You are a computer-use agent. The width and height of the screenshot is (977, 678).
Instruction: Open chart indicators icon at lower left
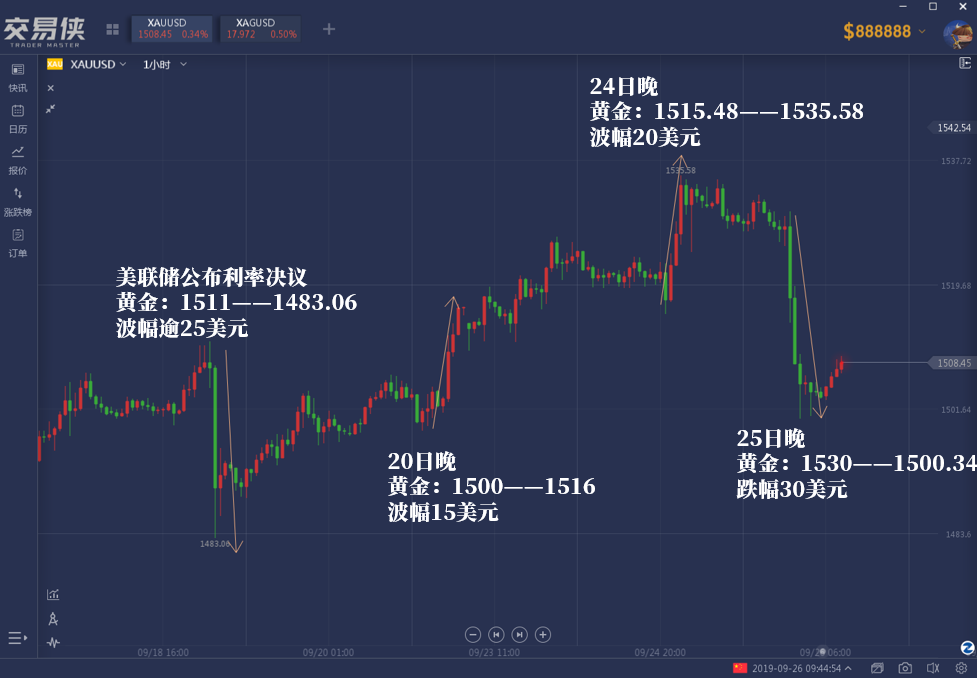[x=53, y=594]
